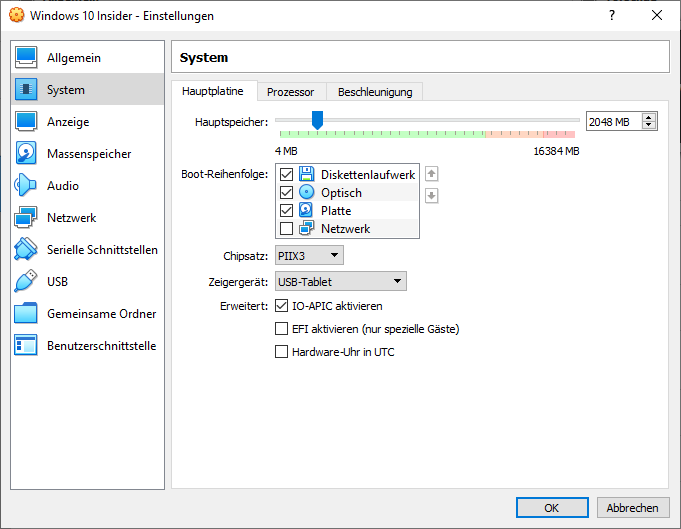Enable EFI aktivieren checkbox
This screenshot has height=529, width=681.
tap(281, 329)
